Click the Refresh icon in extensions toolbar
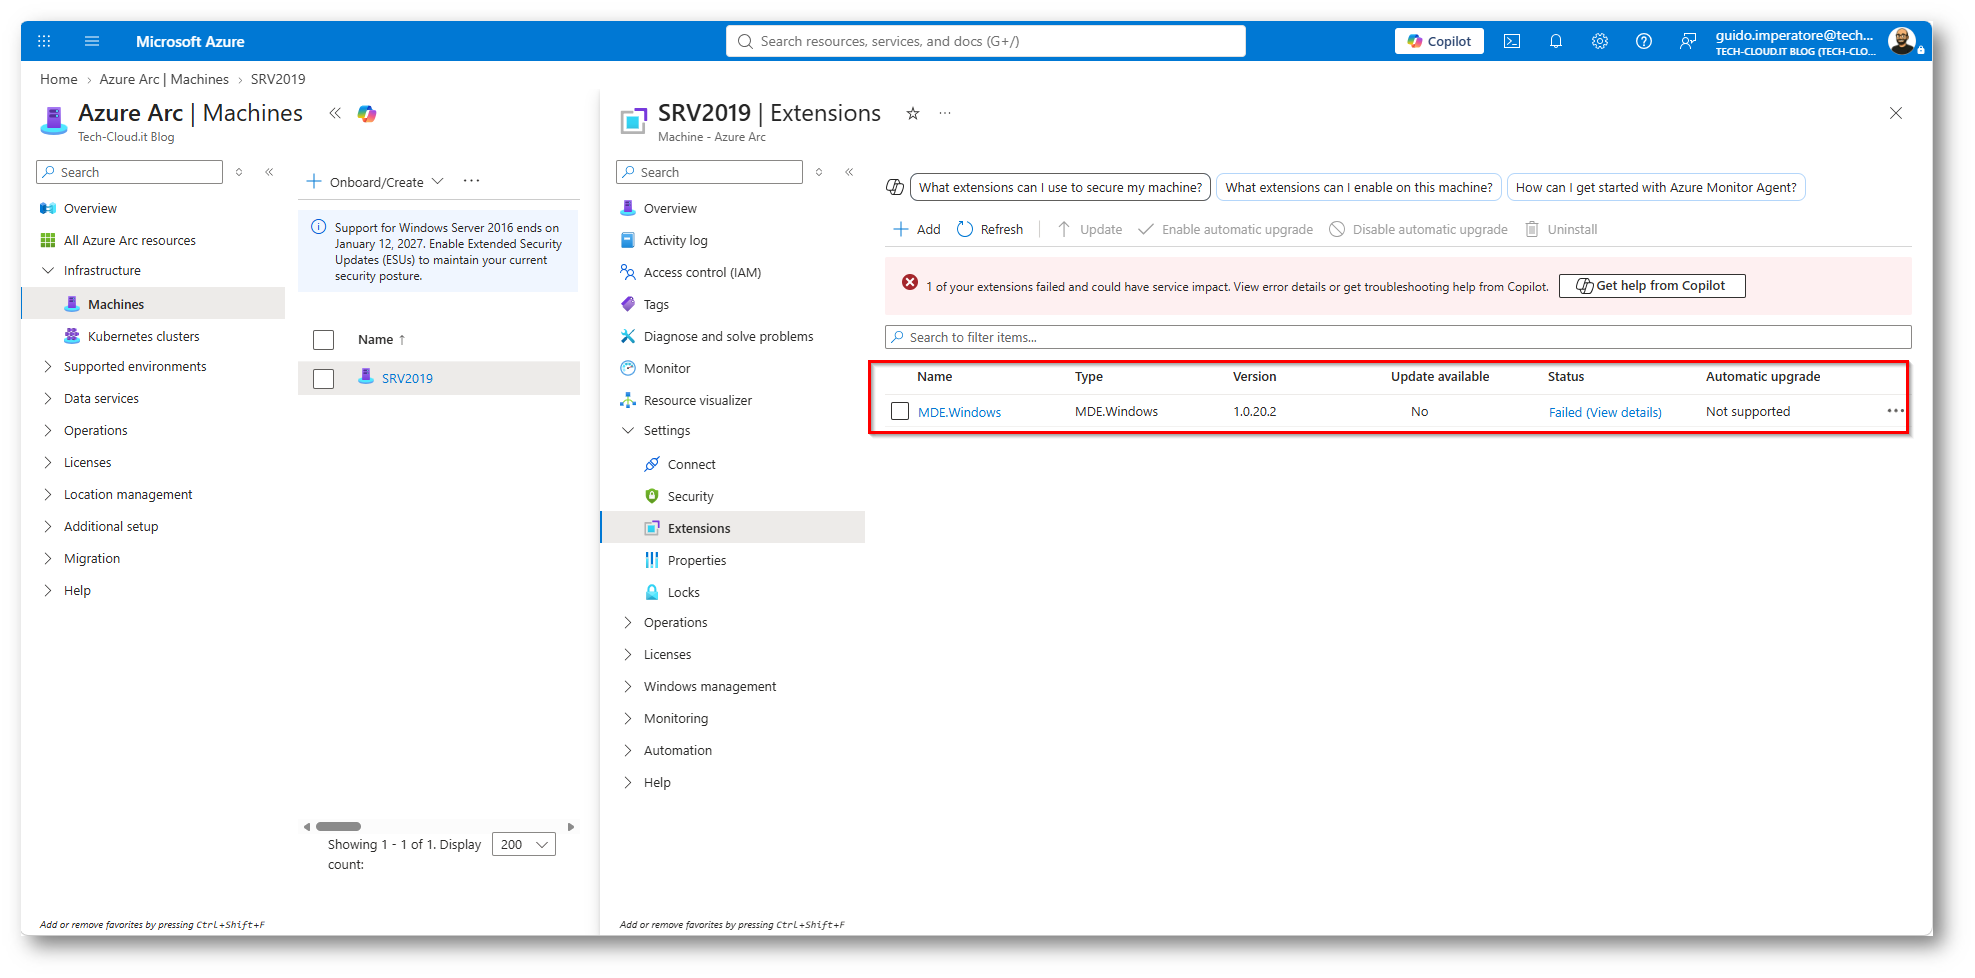Screen dimensions: 1975x978 (x=965, y=229)
